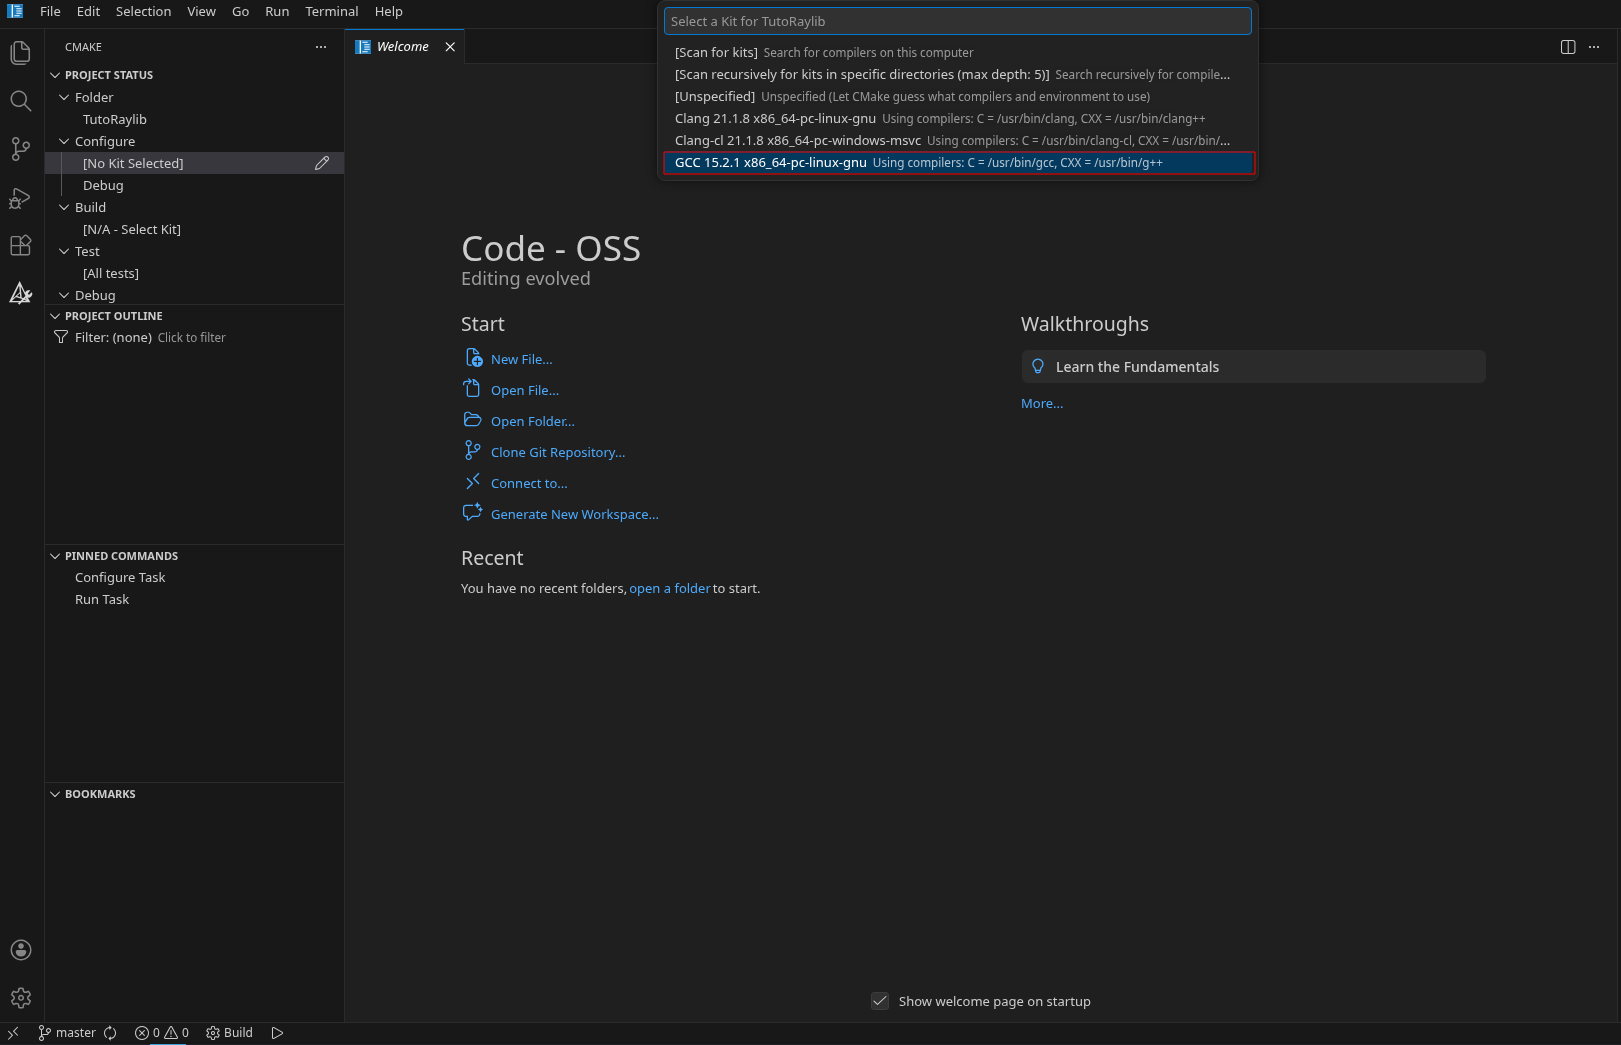This screenshot has width=1621, height=1045.
Task: Toggle Show welcome page on startup
Action: pyautogui.click(x=880, y=1001)
